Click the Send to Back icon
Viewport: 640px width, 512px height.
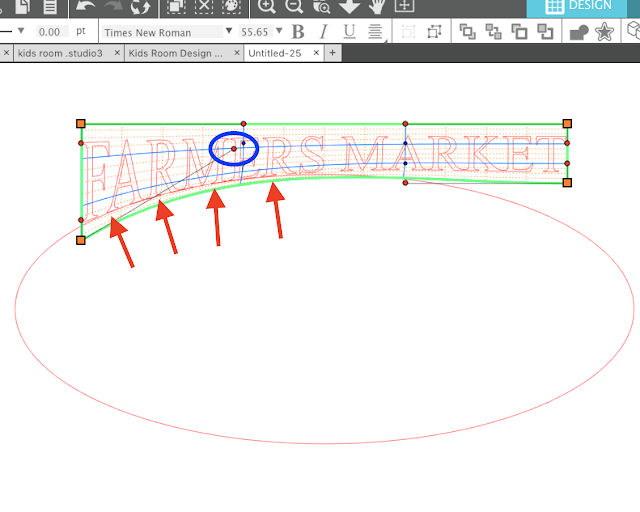click(493, 32)
